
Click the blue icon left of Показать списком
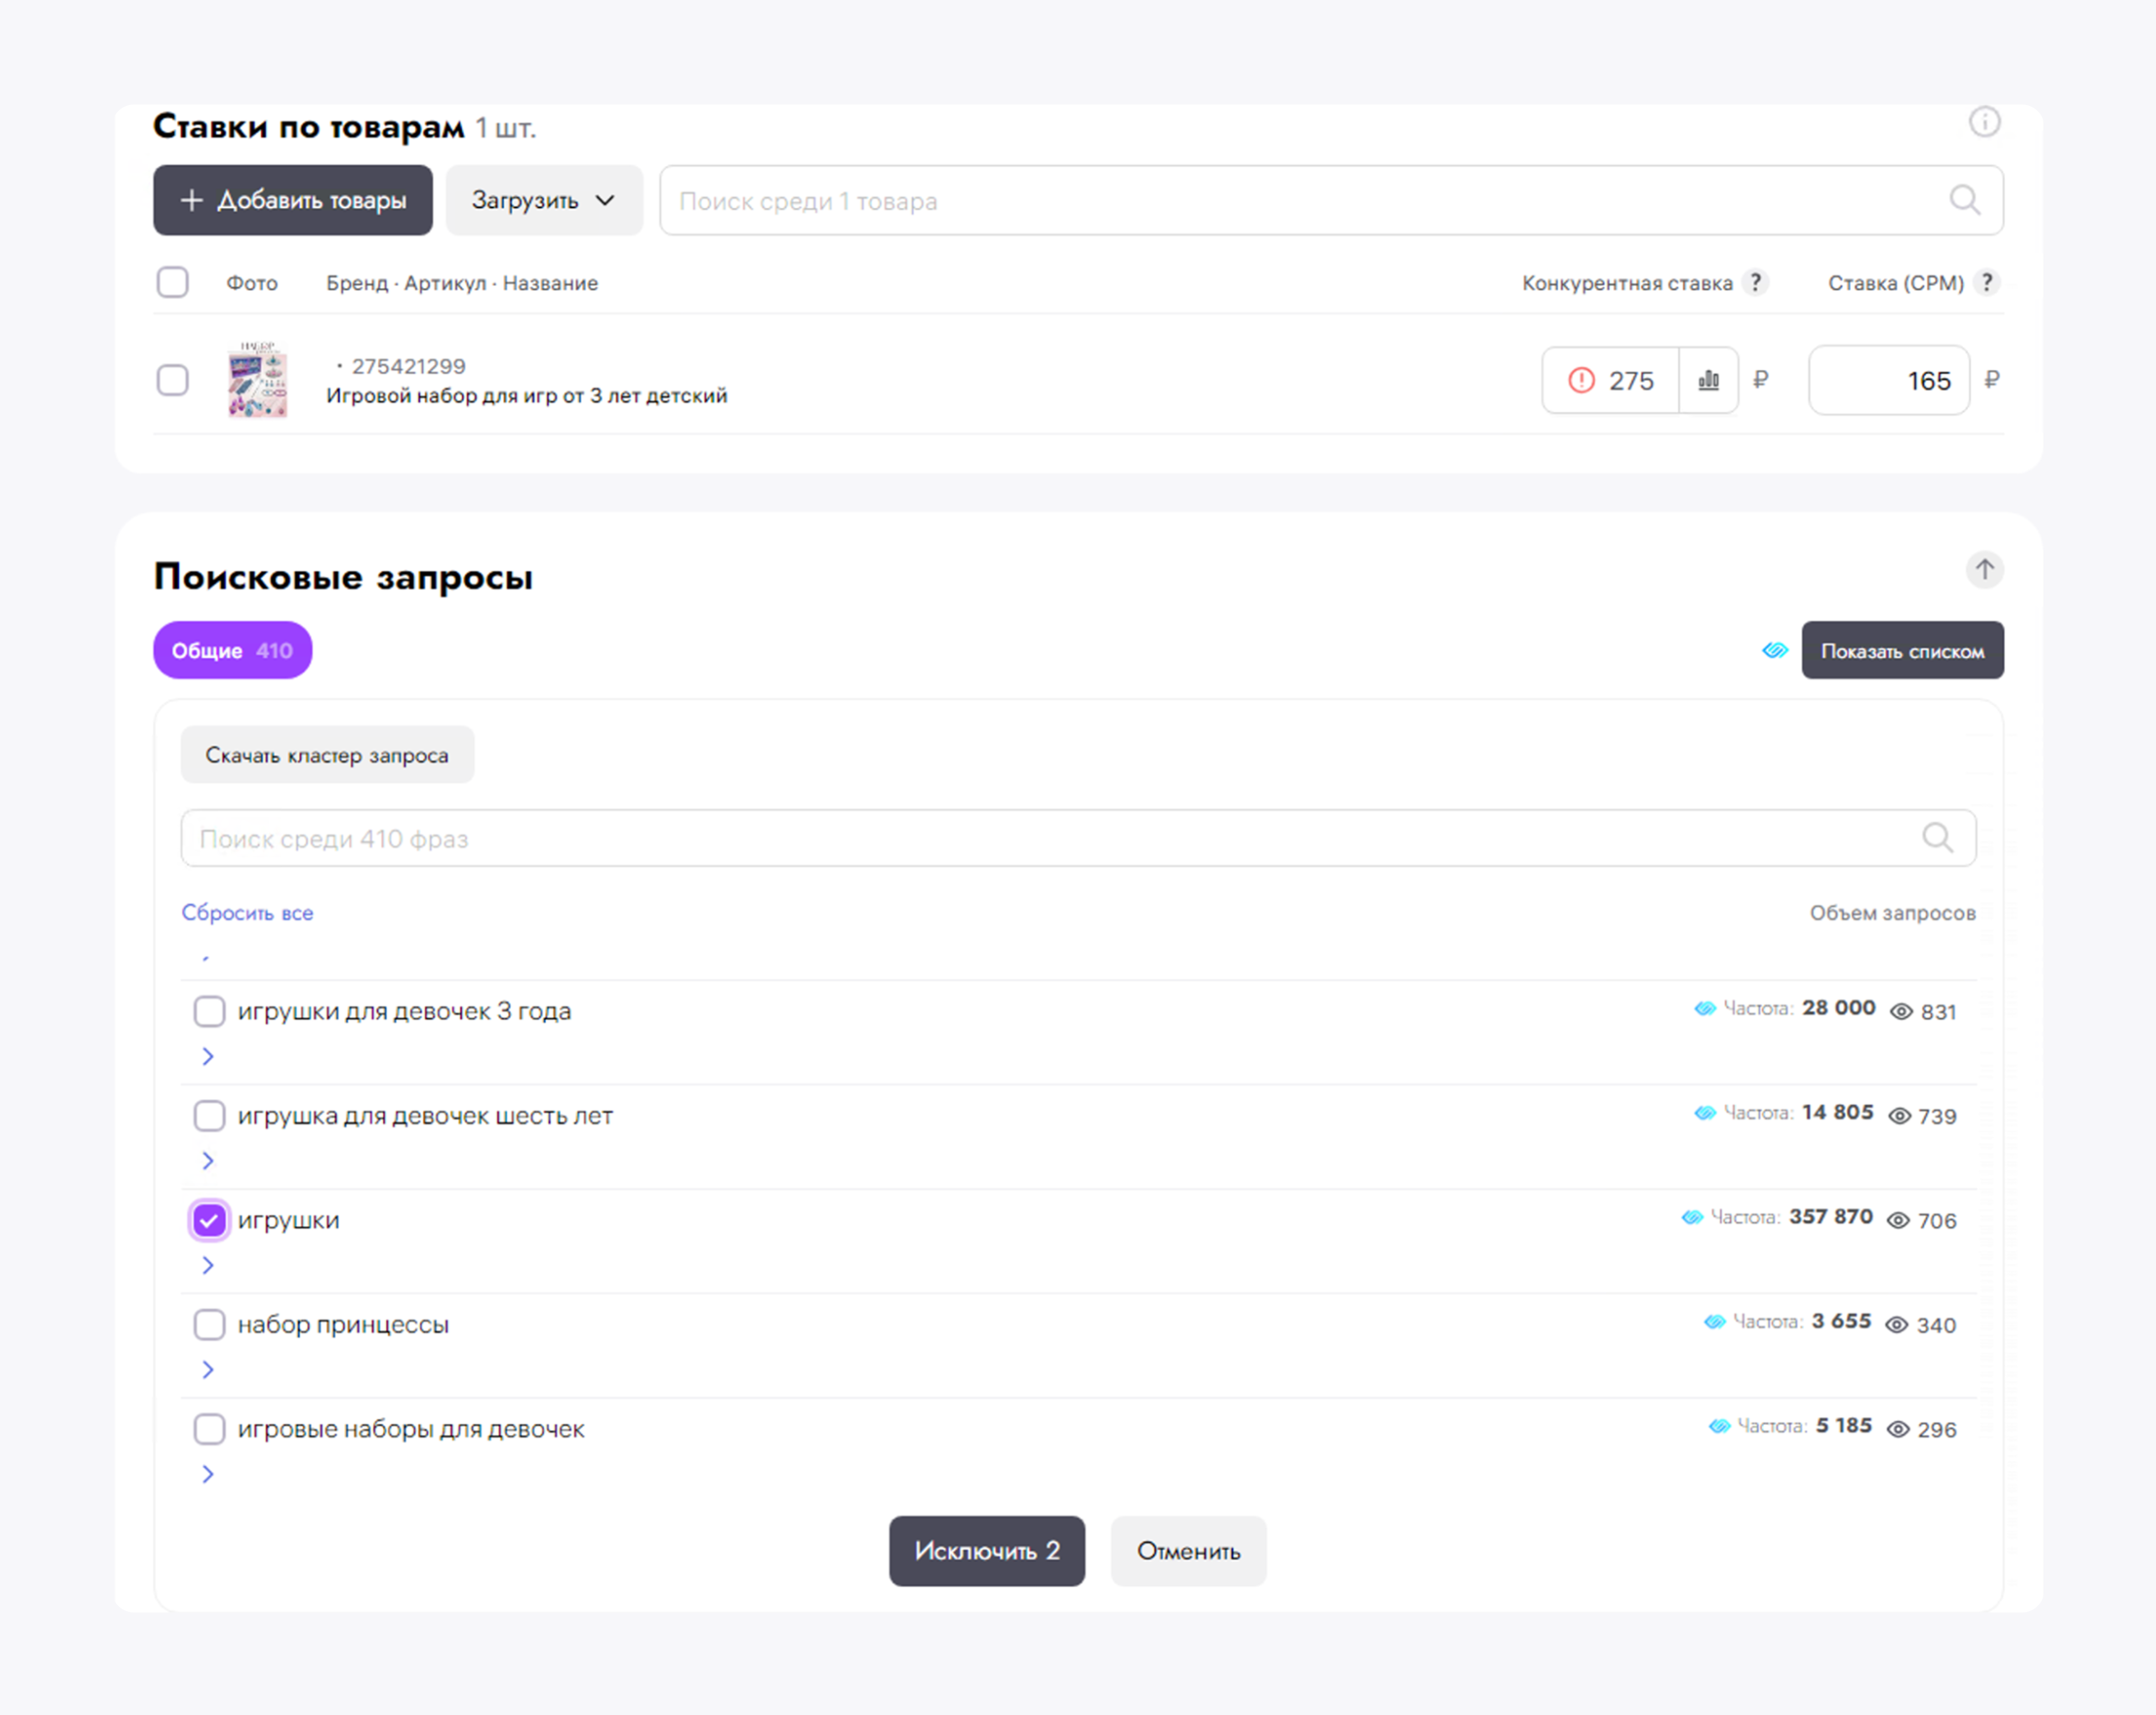(x=1774, y=651)
